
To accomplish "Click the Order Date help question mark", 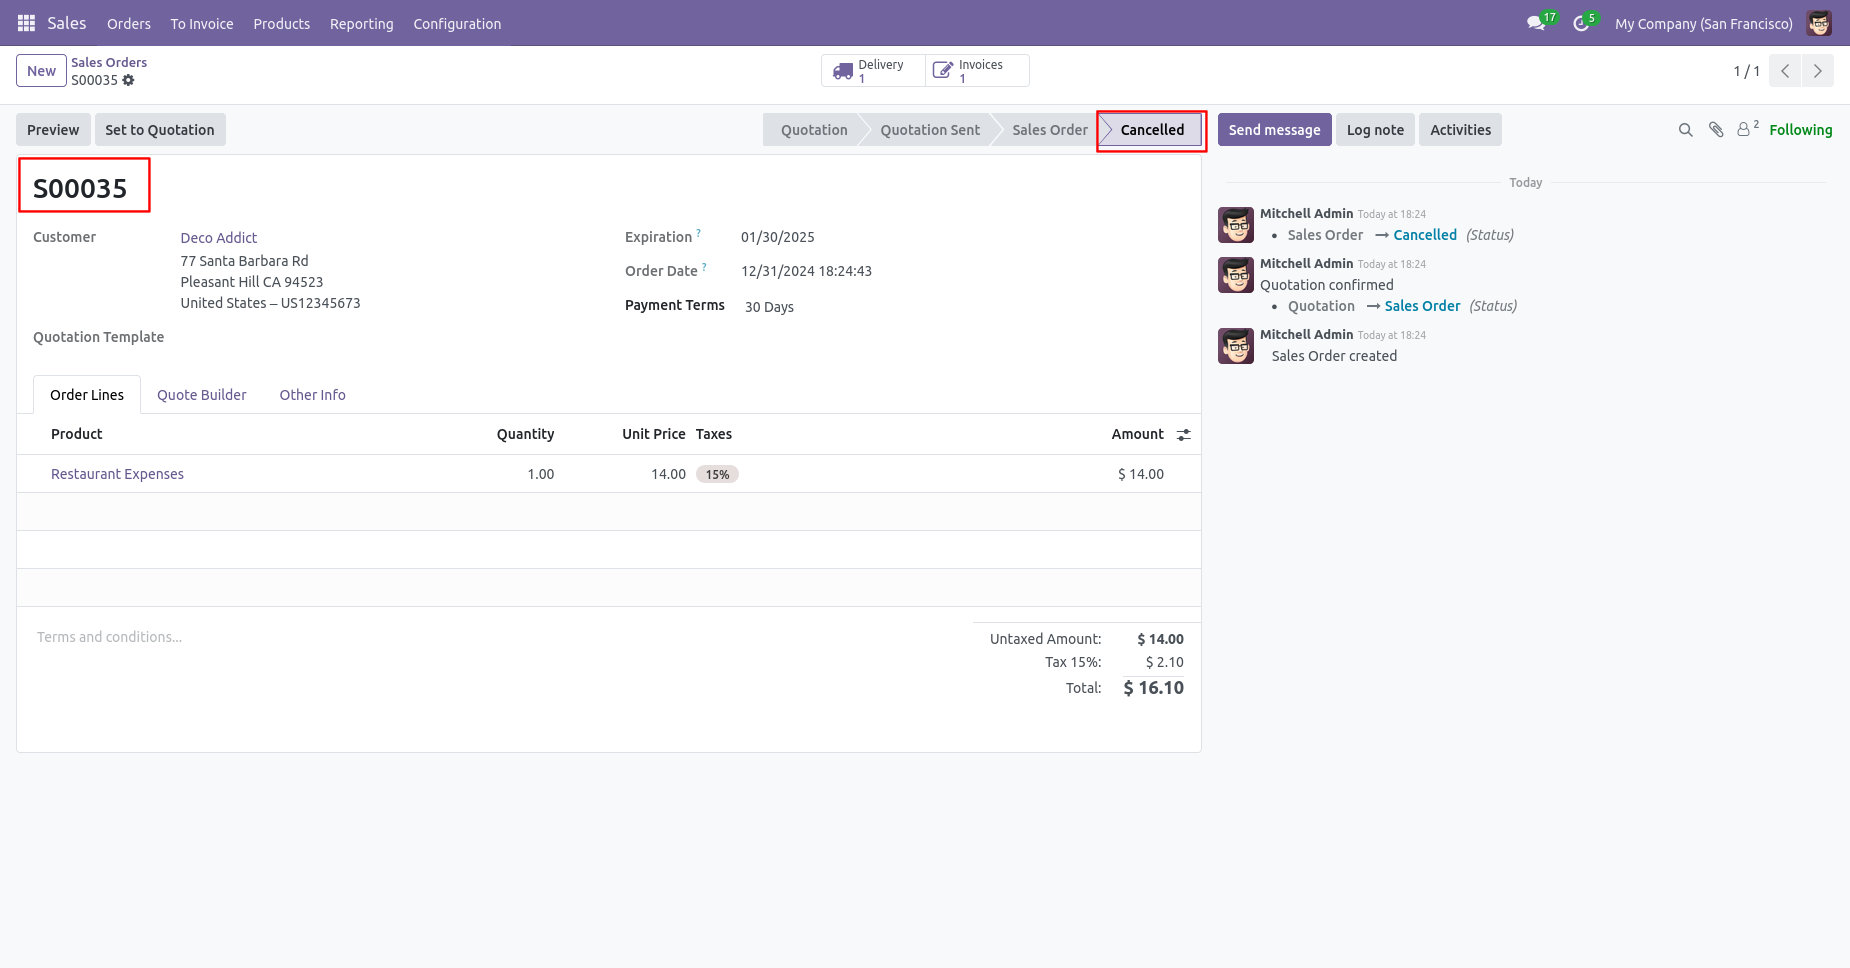I will coord(704,267).
